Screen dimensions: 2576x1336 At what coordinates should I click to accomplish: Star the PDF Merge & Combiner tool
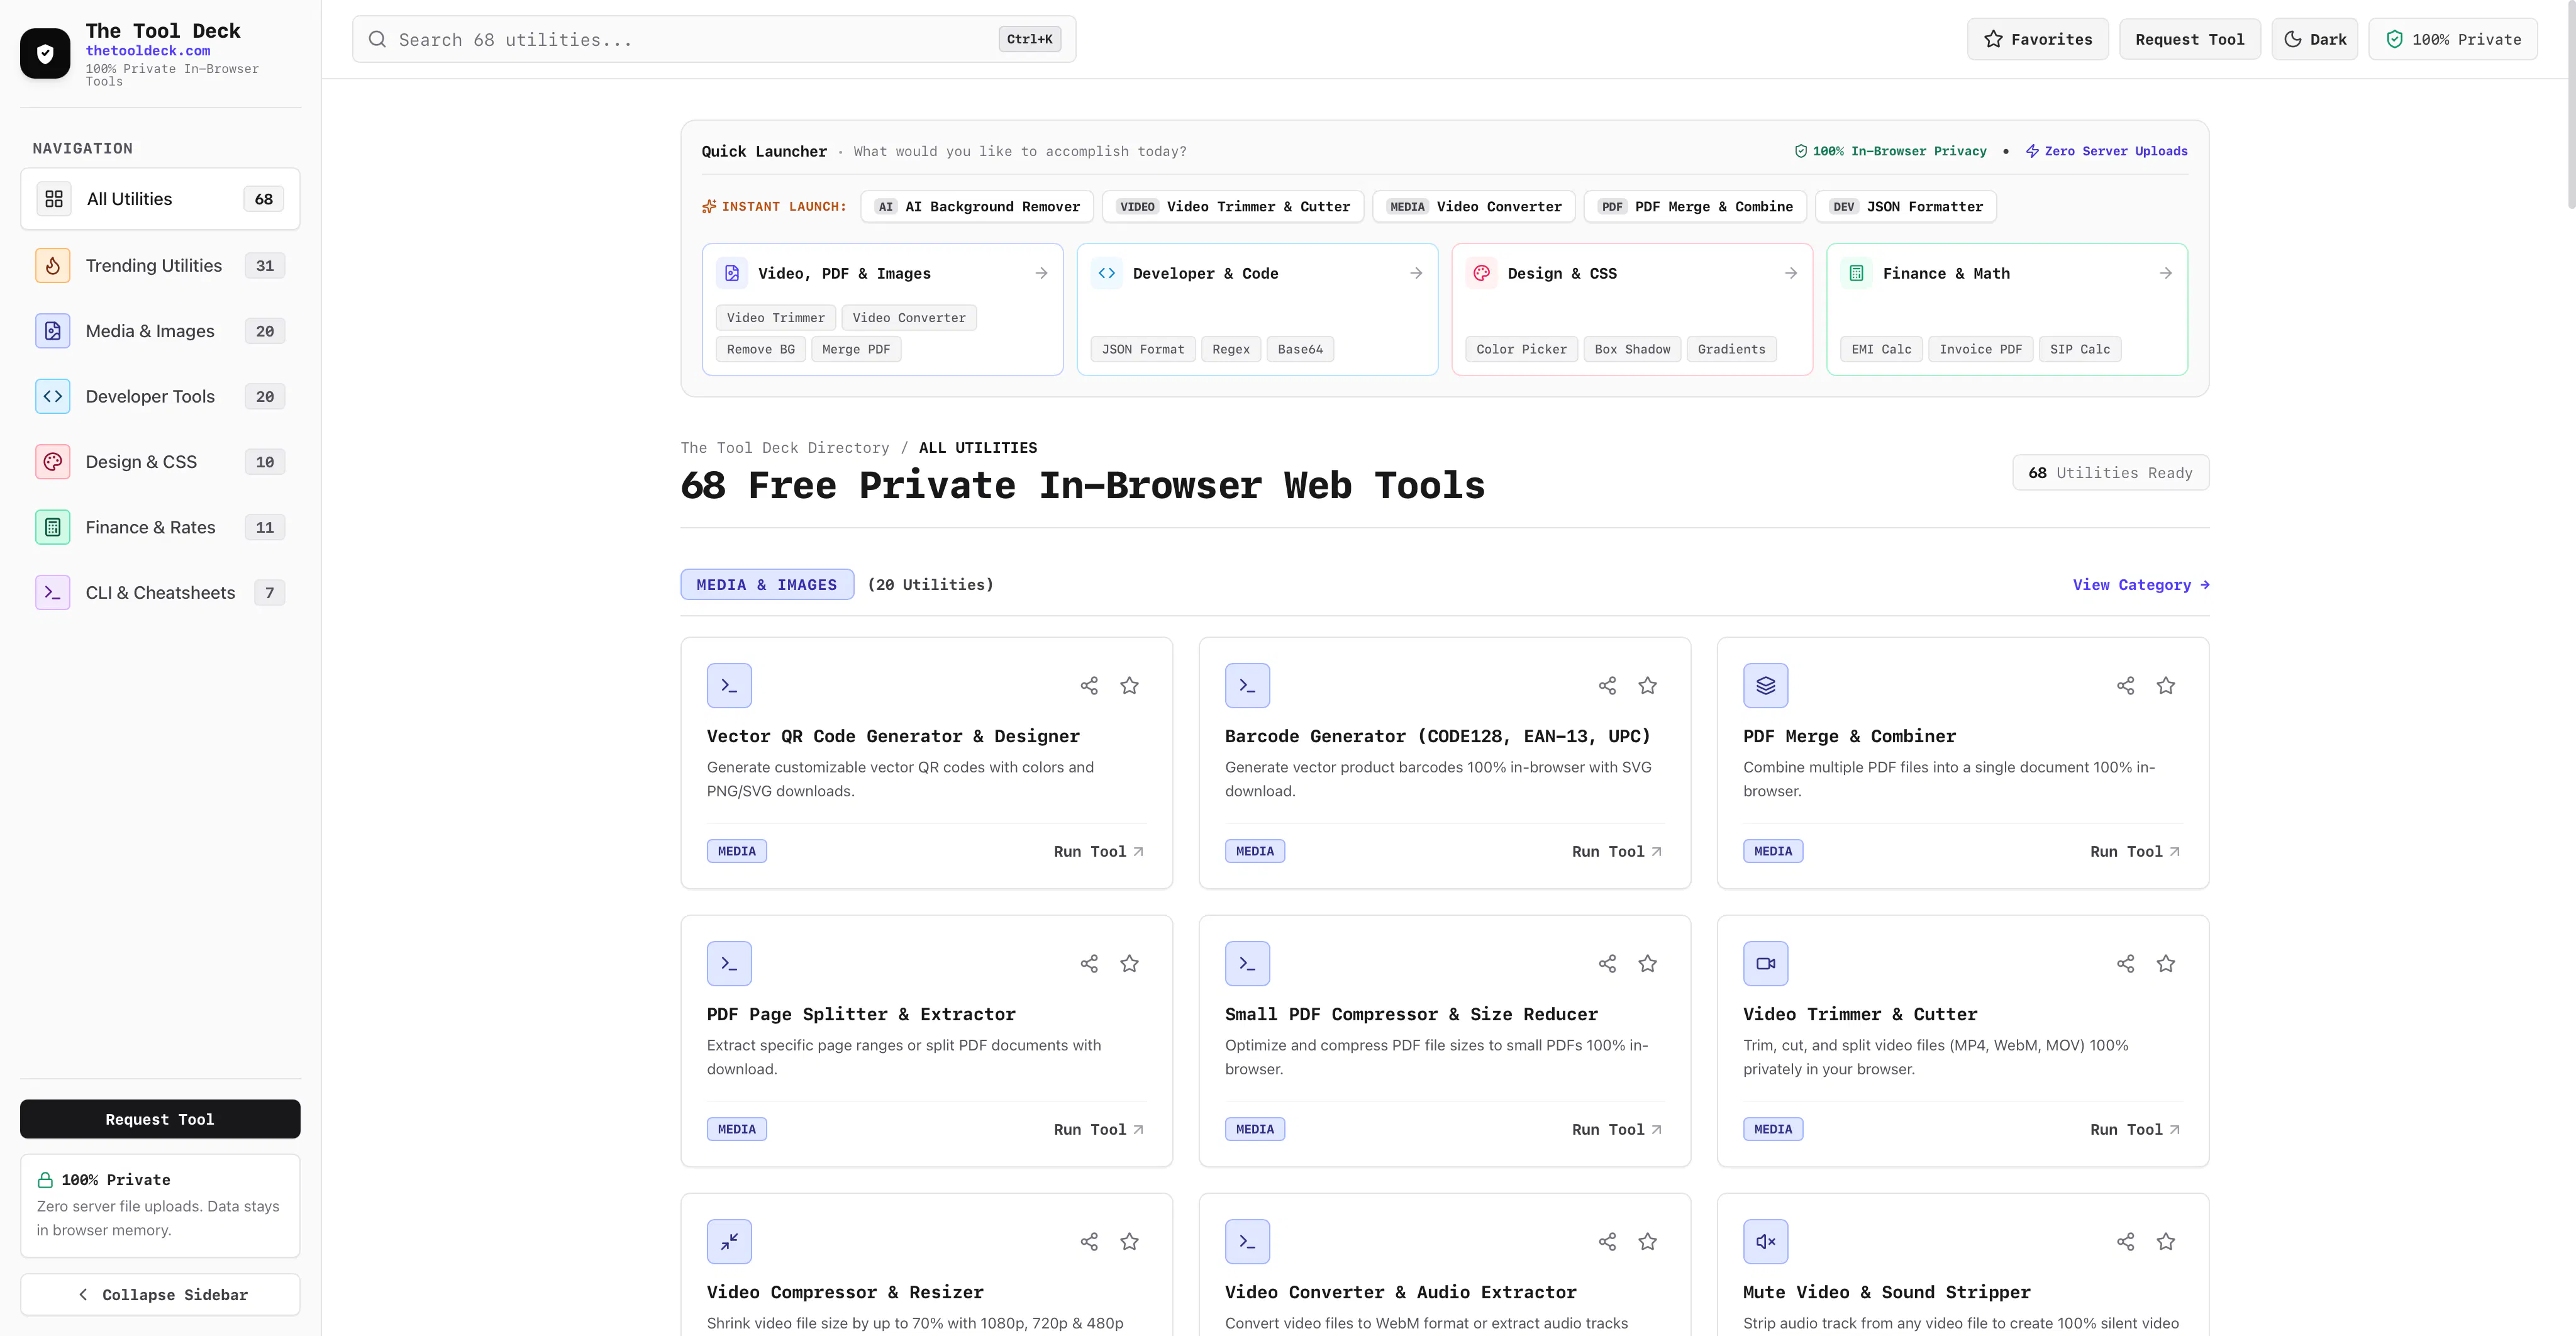click(x=2165, y=685)
